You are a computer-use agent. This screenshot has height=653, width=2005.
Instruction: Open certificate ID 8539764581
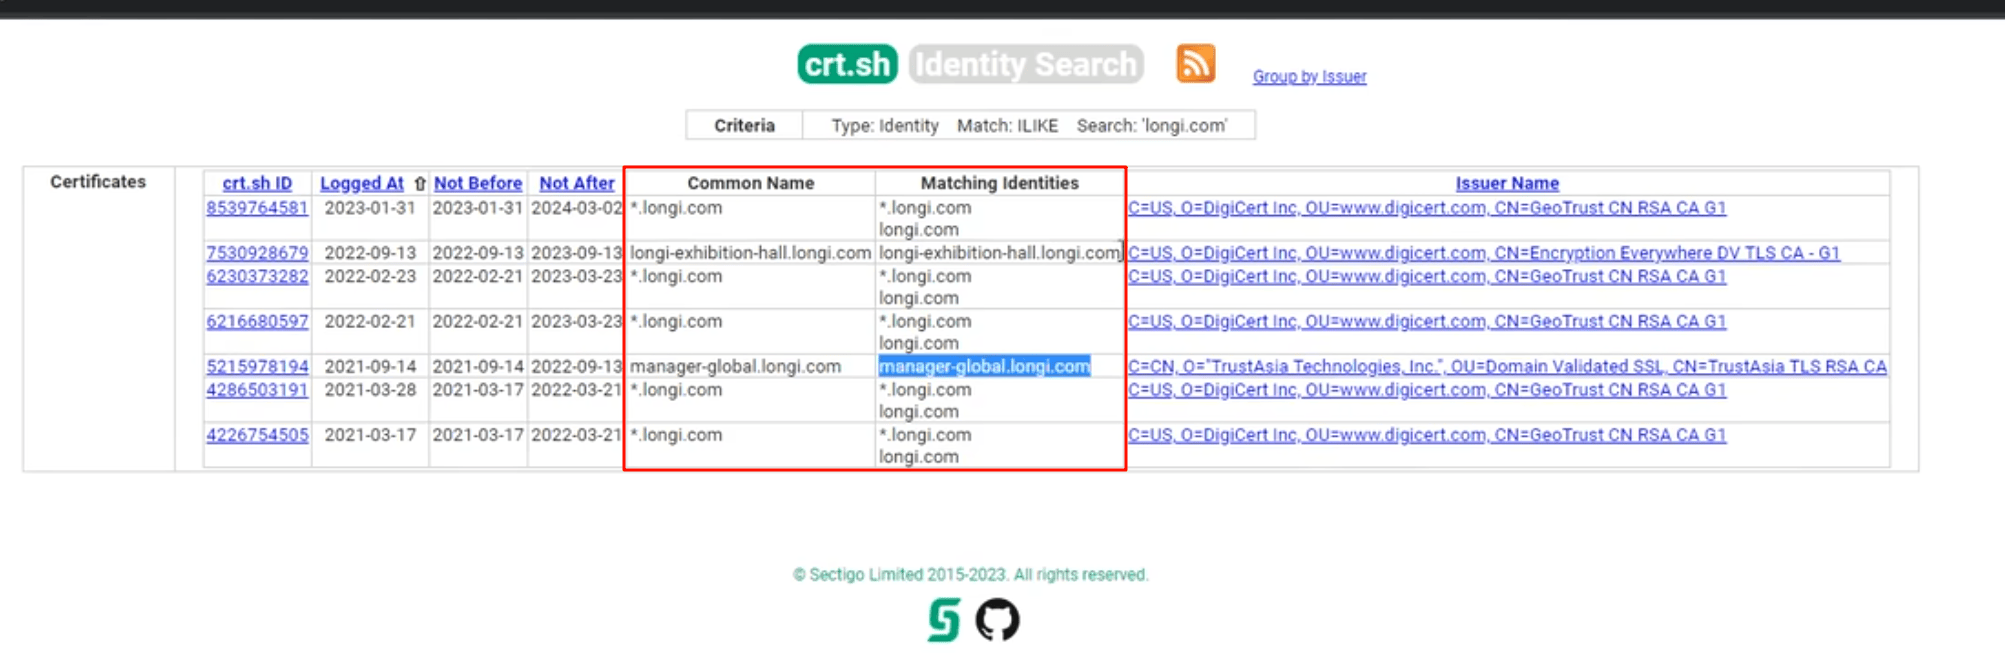[x=257, y=208]
